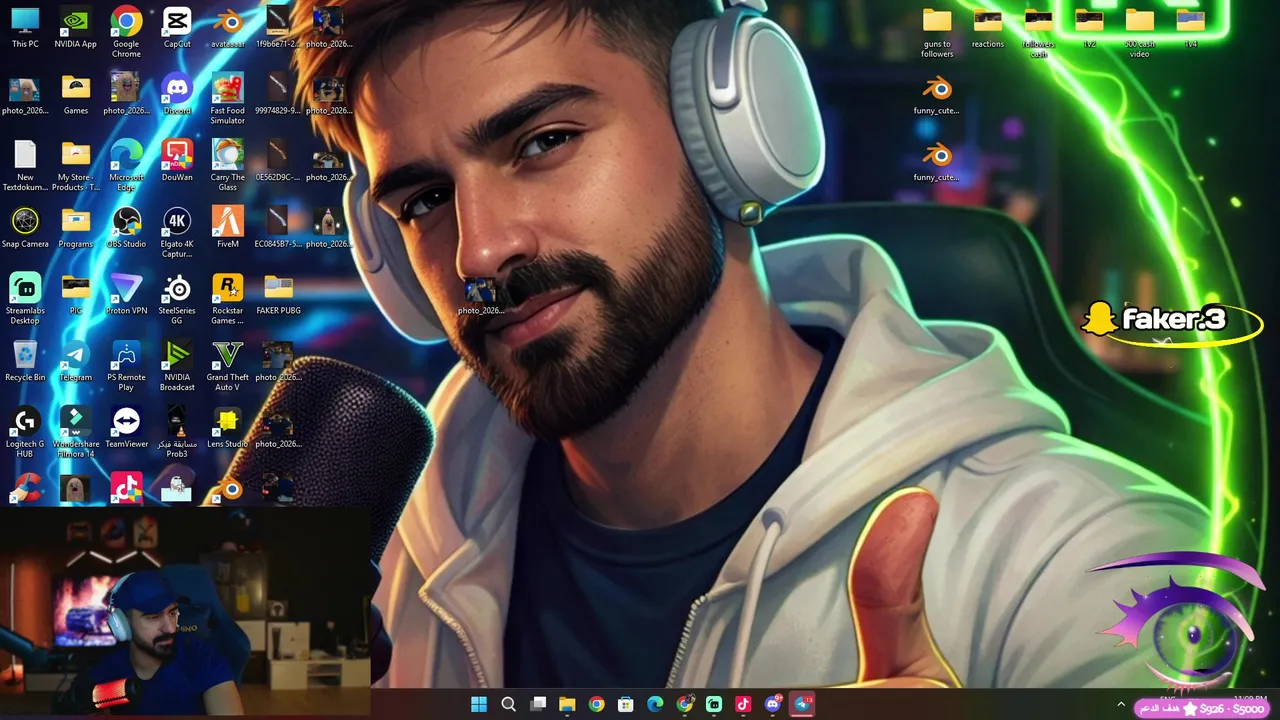Select the Logitech G HUB shortcut
Screen dimensions: 1280x720
25,433
